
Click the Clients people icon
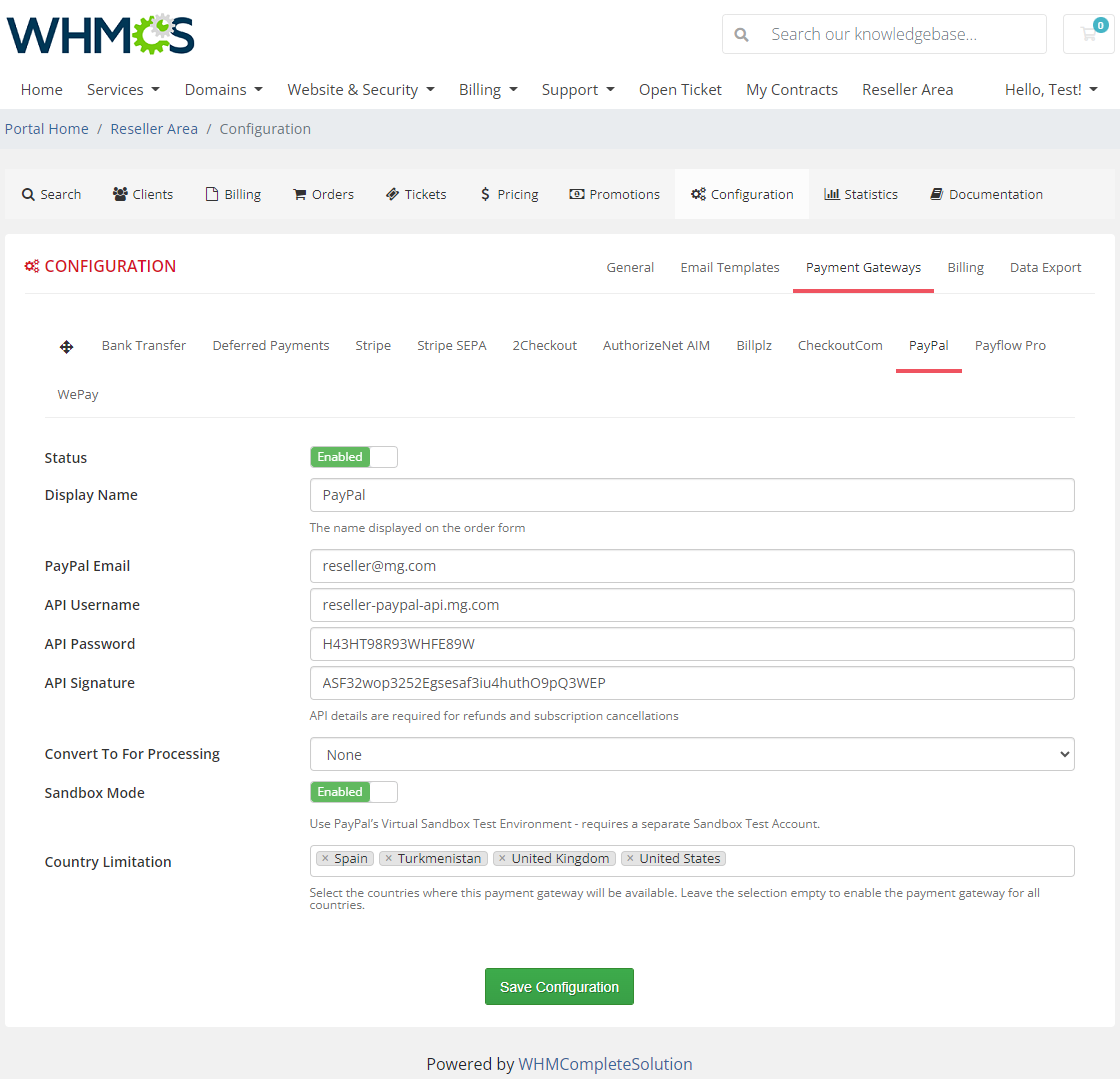(x=120, y=194)
